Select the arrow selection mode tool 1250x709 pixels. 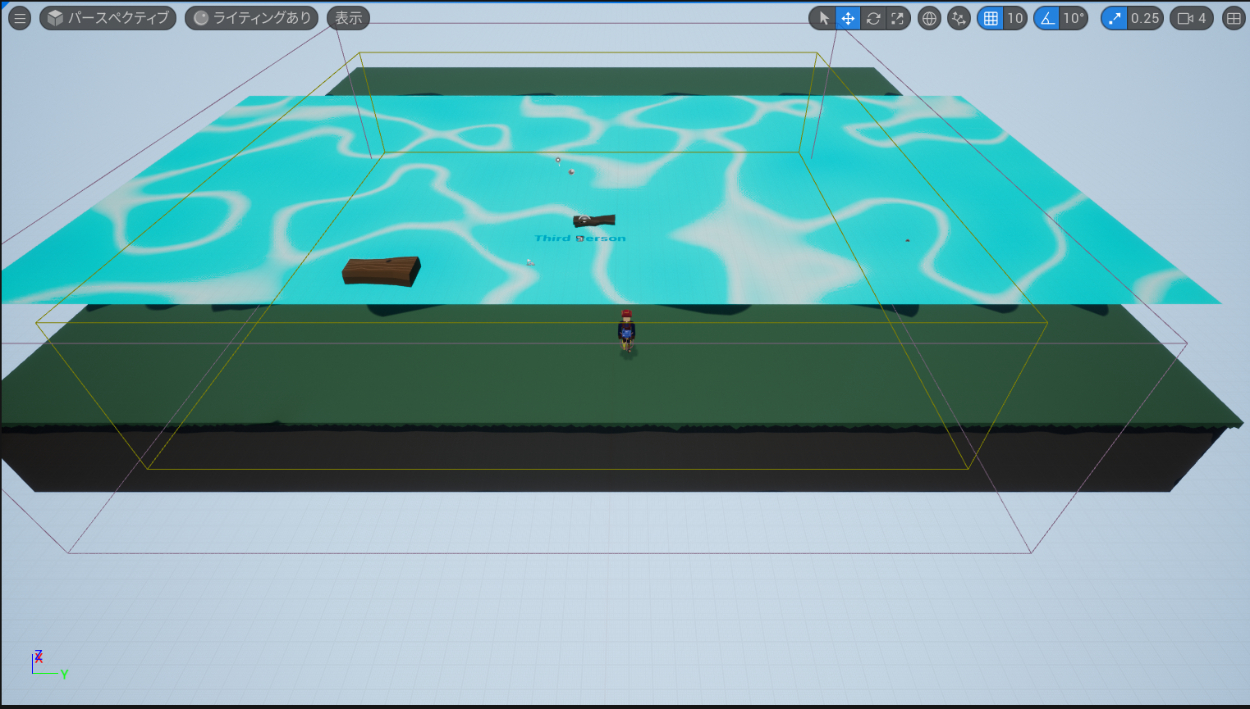823,18
